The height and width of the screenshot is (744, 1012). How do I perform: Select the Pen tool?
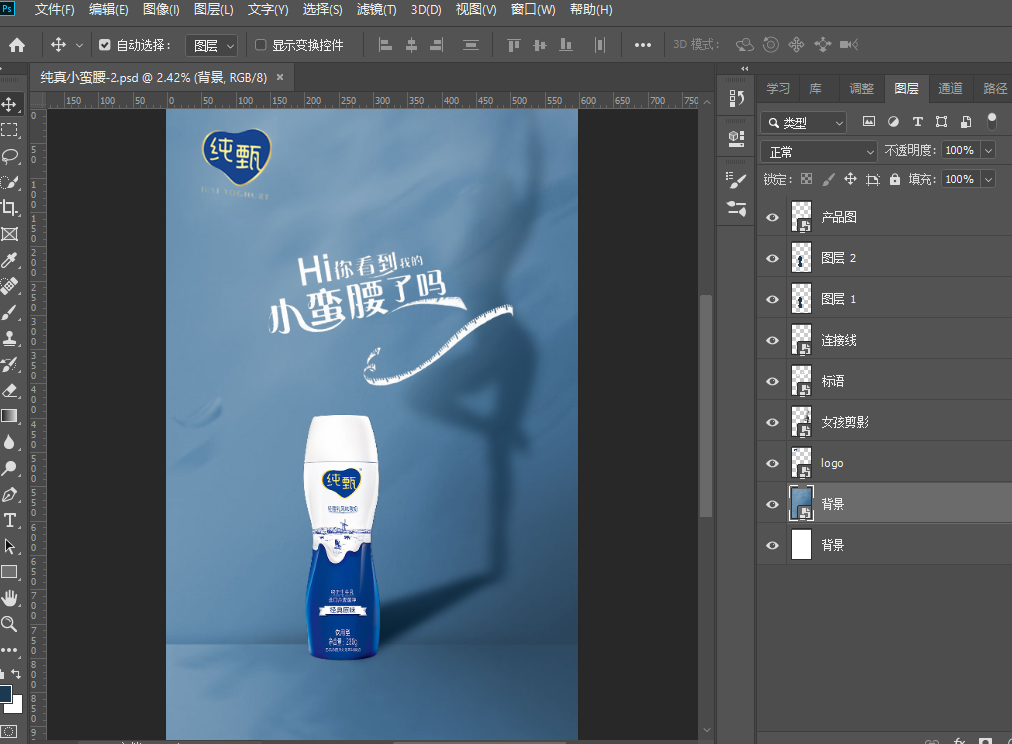10,494
